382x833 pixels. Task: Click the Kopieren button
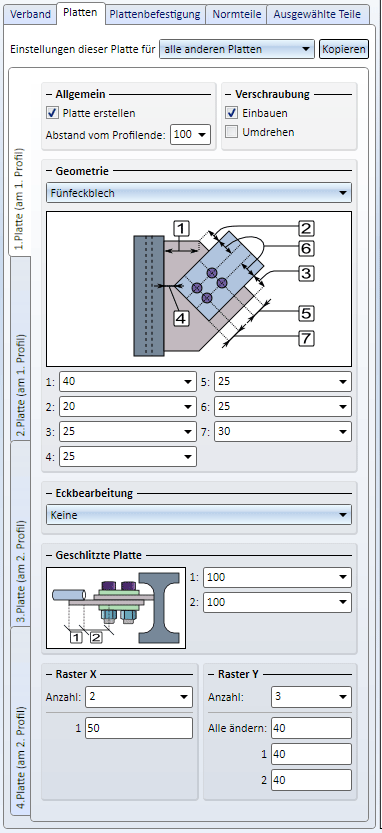343,49
